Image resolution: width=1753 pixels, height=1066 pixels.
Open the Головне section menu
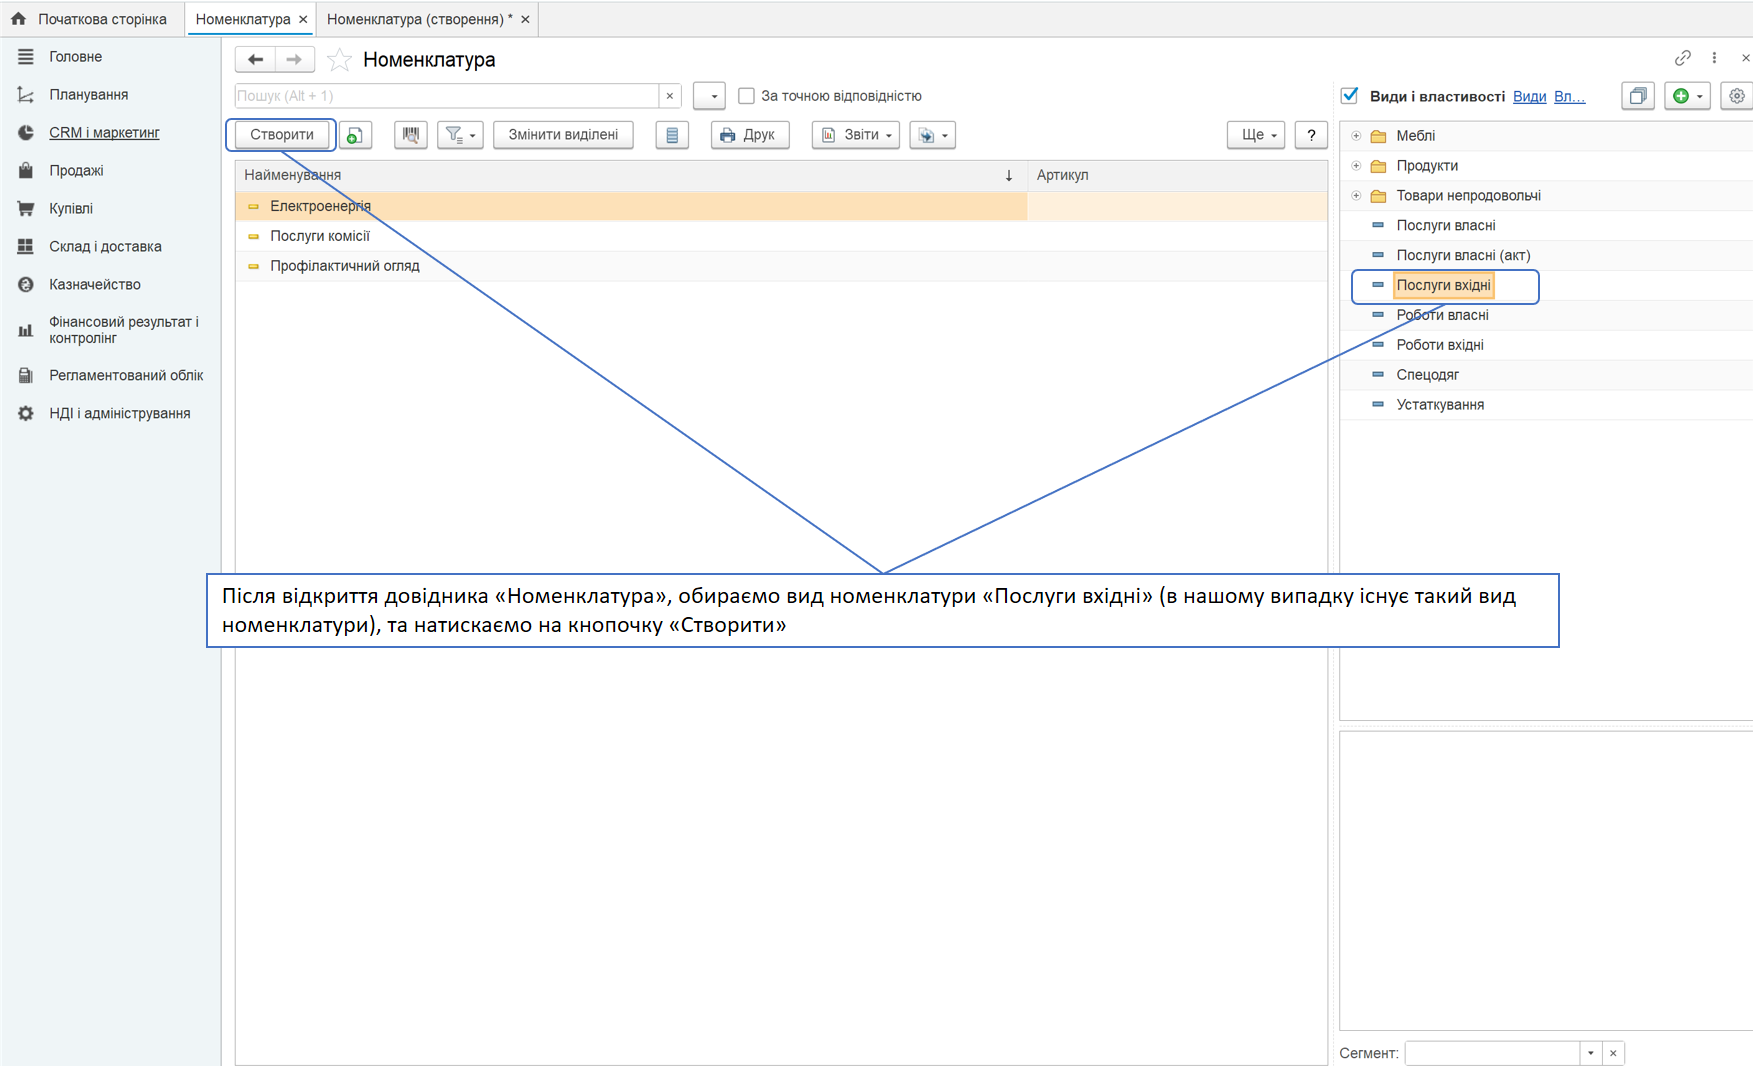pos(75,57)
